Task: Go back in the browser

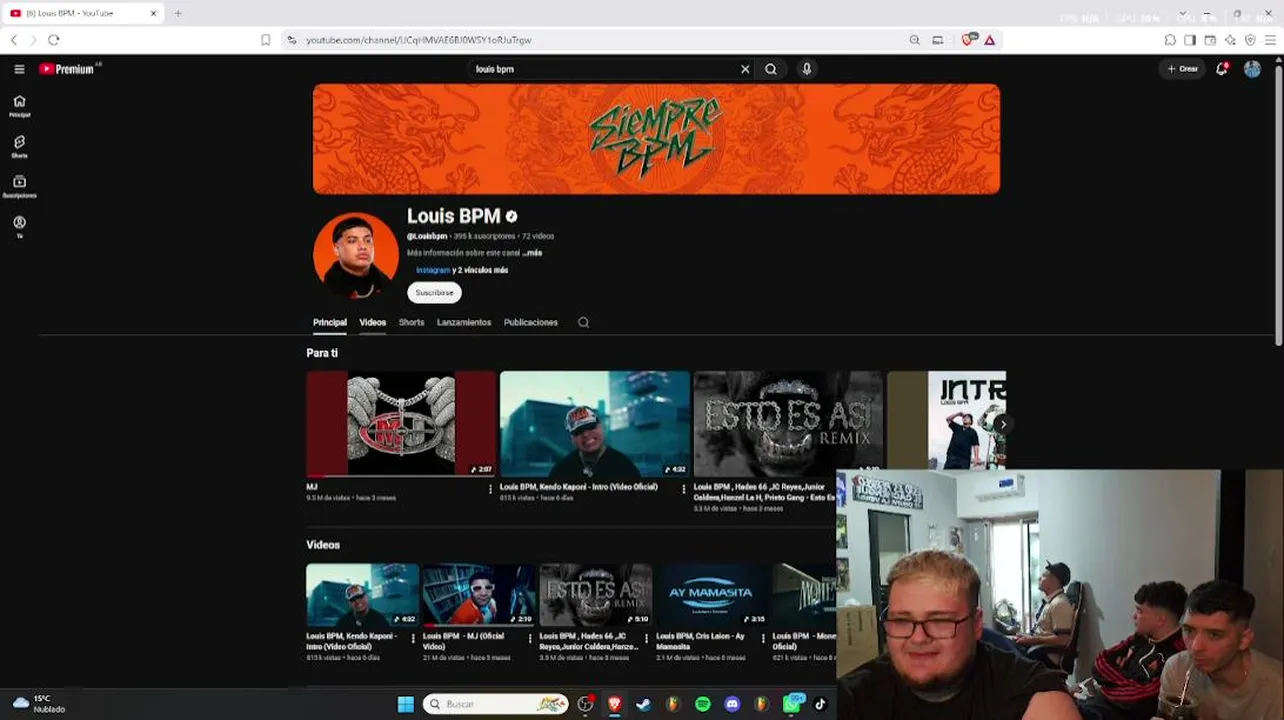Action: [x=14, y=40]
